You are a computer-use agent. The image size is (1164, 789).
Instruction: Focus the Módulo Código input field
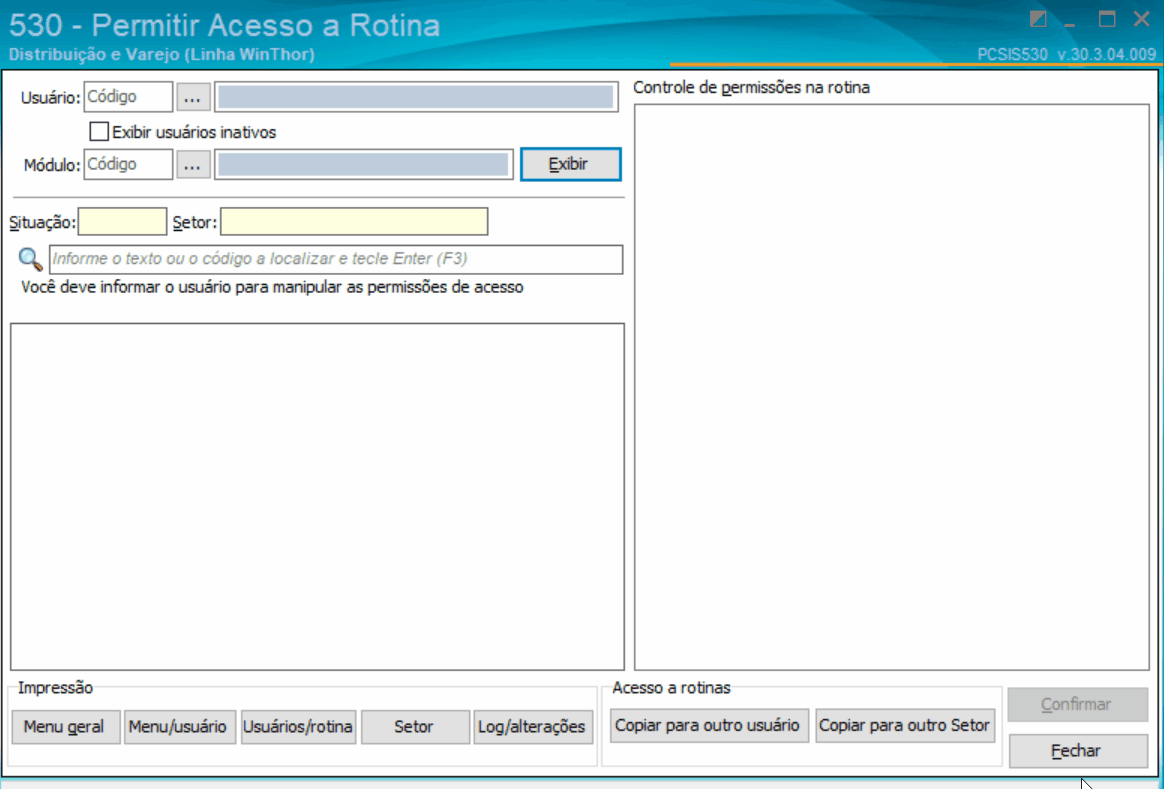(x=128, y=165)
